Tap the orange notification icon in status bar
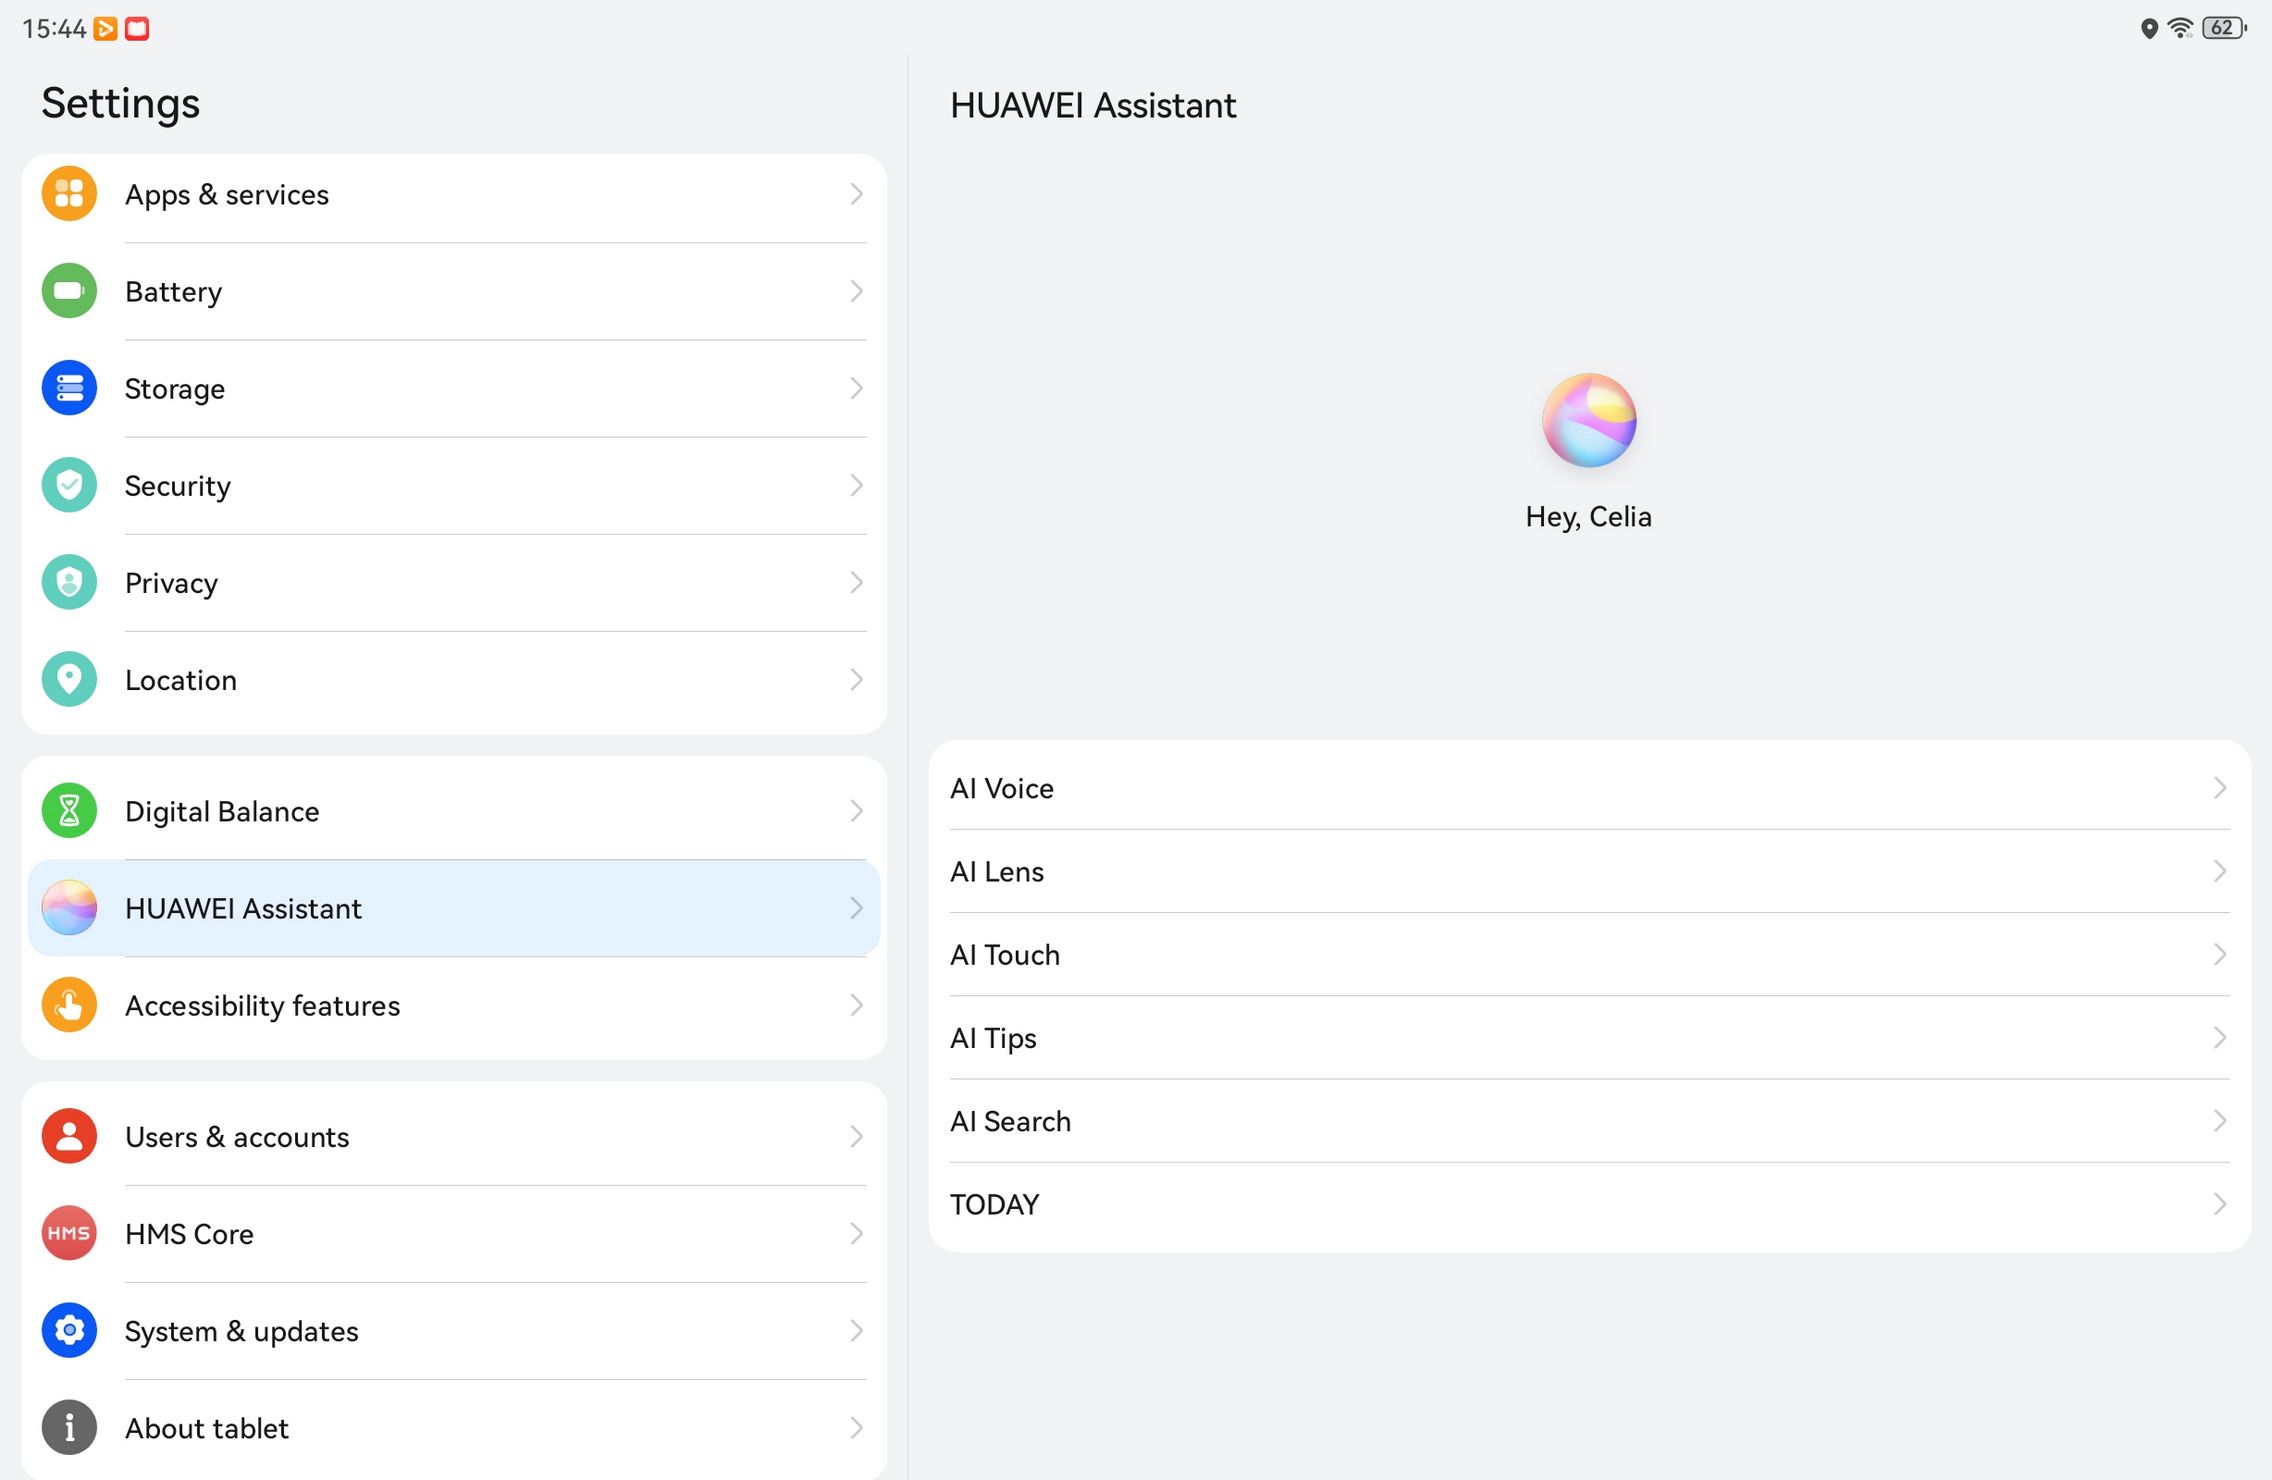The width and height of the screenshot is (2272, 1480). point(105,29)
